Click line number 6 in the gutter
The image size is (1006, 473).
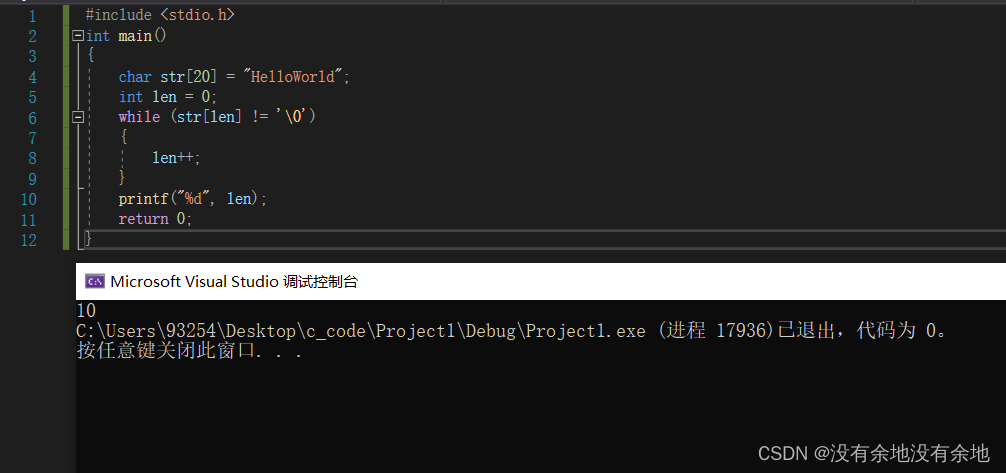pos(32,118)
